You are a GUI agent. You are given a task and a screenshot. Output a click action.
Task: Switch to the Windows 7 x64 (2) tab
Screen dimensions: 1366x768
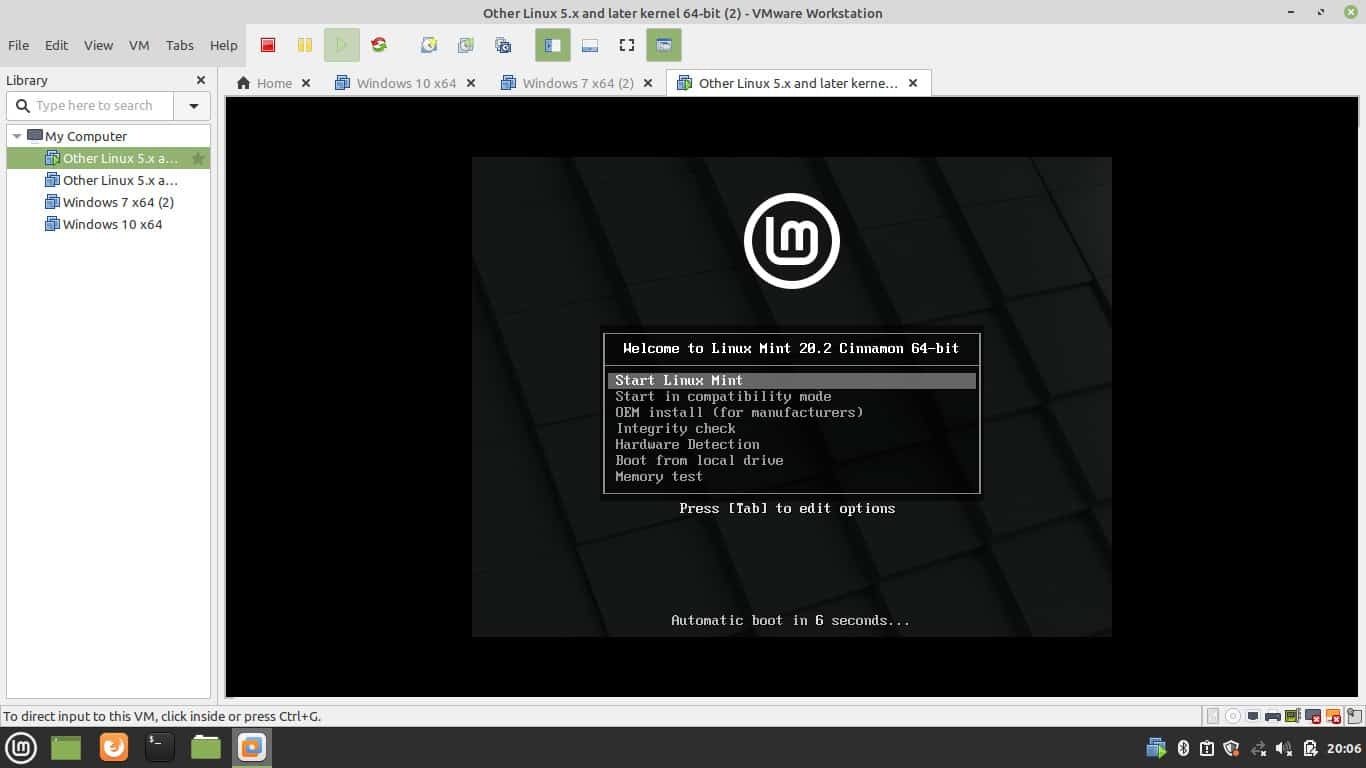tap(567, 83)
